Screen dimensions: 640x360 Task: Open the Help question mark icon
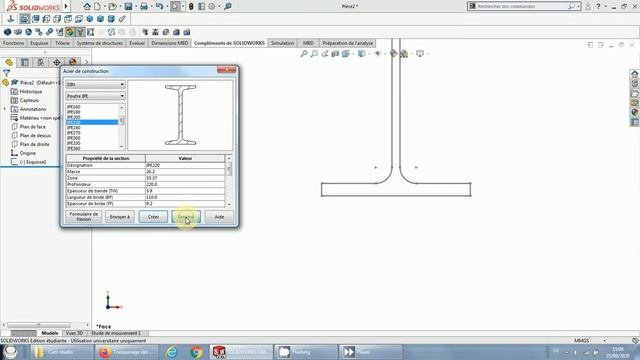(598, 6)
